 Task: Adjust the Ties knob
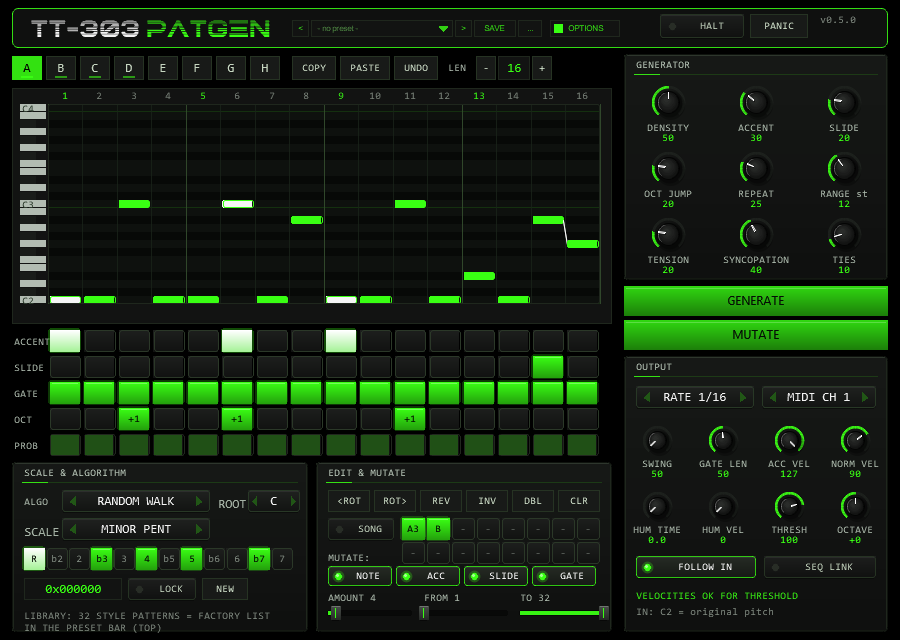[843, 235]
